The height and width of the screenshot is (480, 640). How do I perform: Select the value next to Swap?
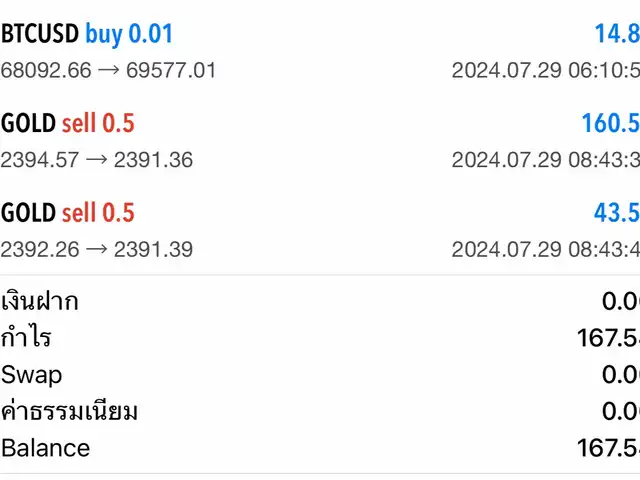(621, 375)
